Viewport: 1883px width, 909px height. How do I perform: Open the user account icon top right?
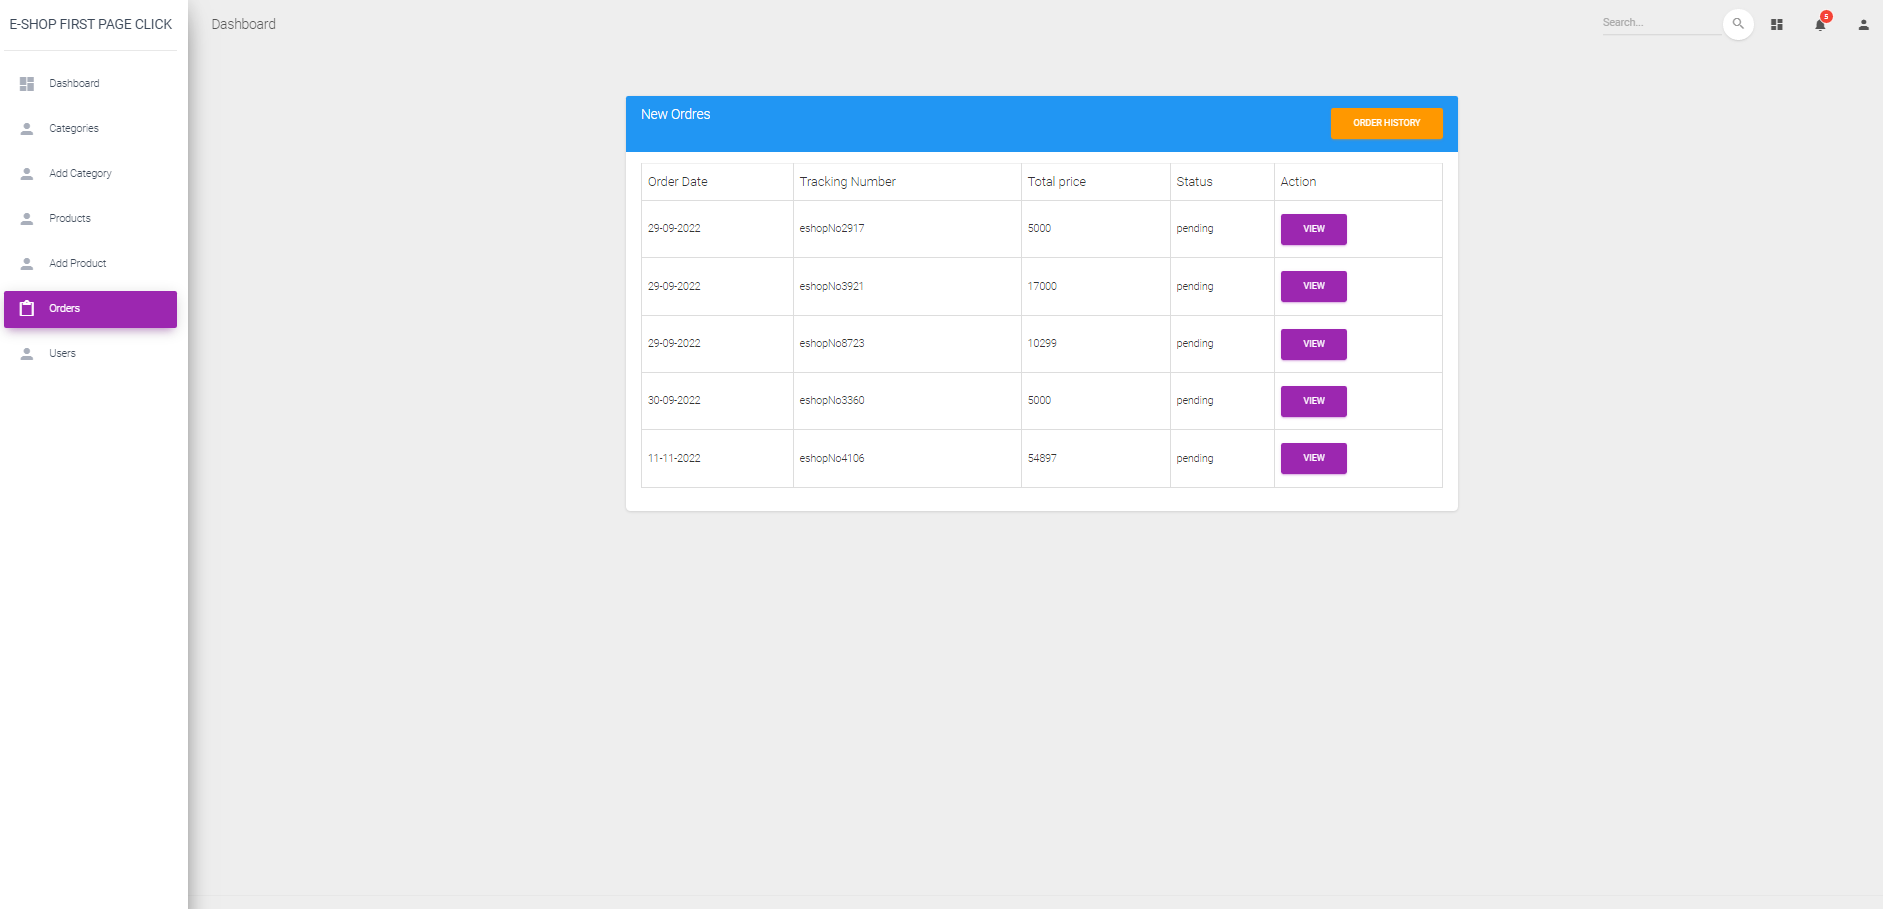1863,24
